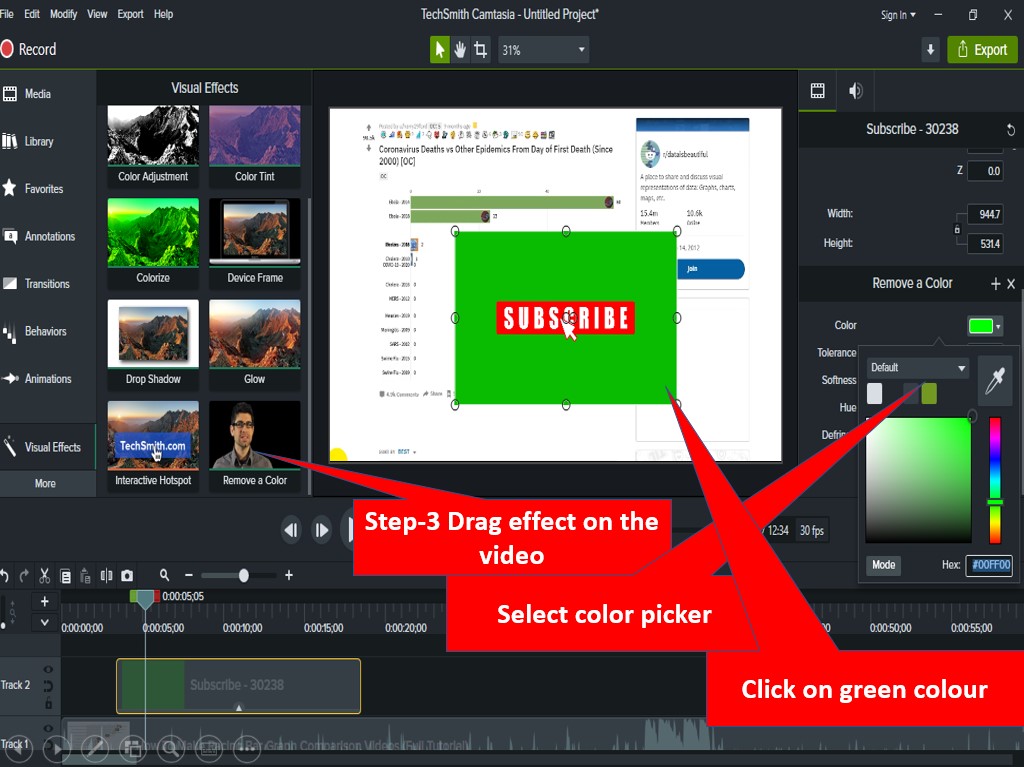
Task: Open the View menu
Action: (x=97, y=14)
